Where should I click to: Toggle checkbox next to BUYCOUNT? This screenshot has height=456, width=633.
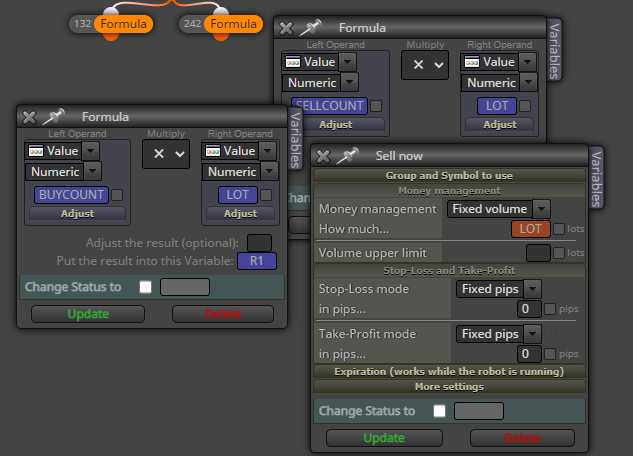tap(117, 195)
